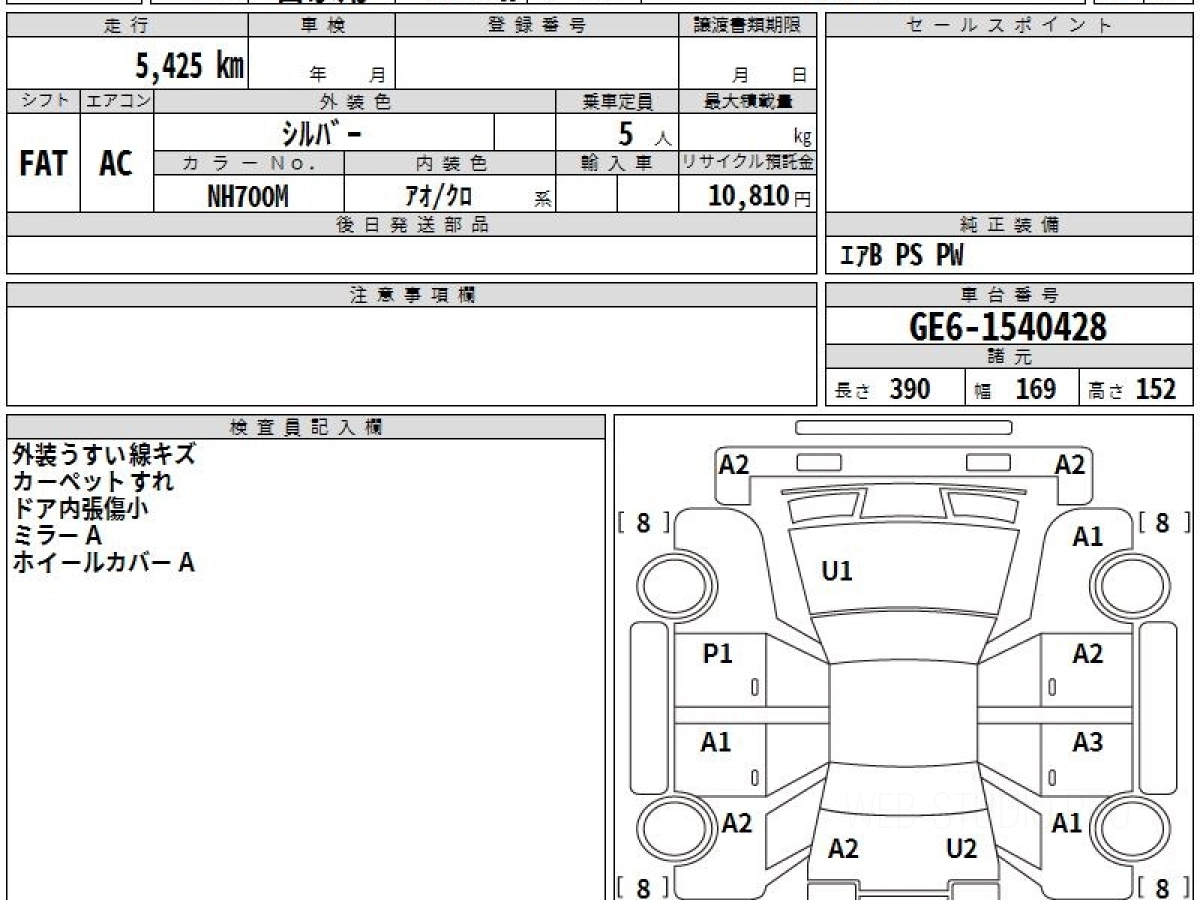The height and width of the screenshot is (900, 1200).
Task: Select chassis number GE6-1540428
Action: tap(1008, 327)
